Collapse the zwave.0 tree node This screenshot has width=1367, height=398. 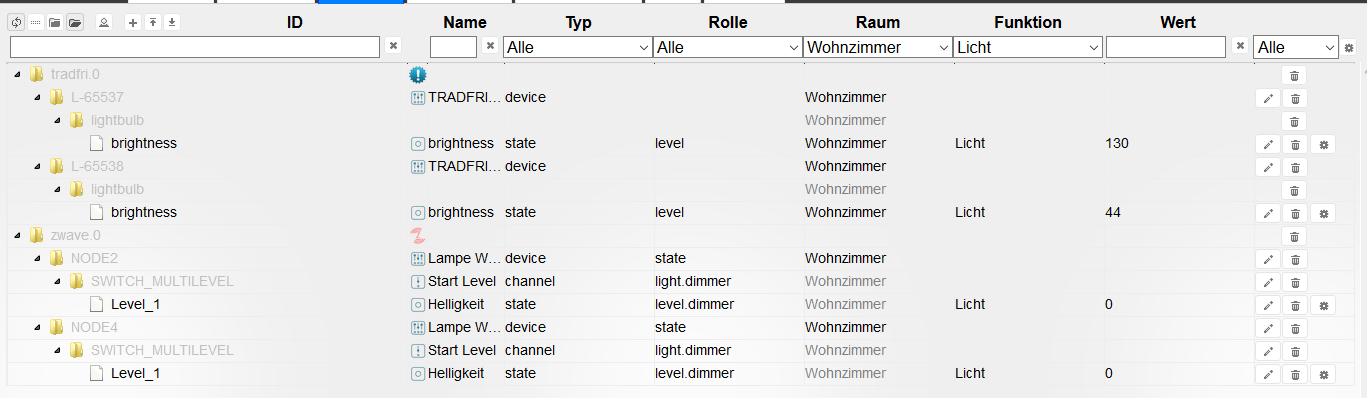pyautogui.click(x=17, y=236)
